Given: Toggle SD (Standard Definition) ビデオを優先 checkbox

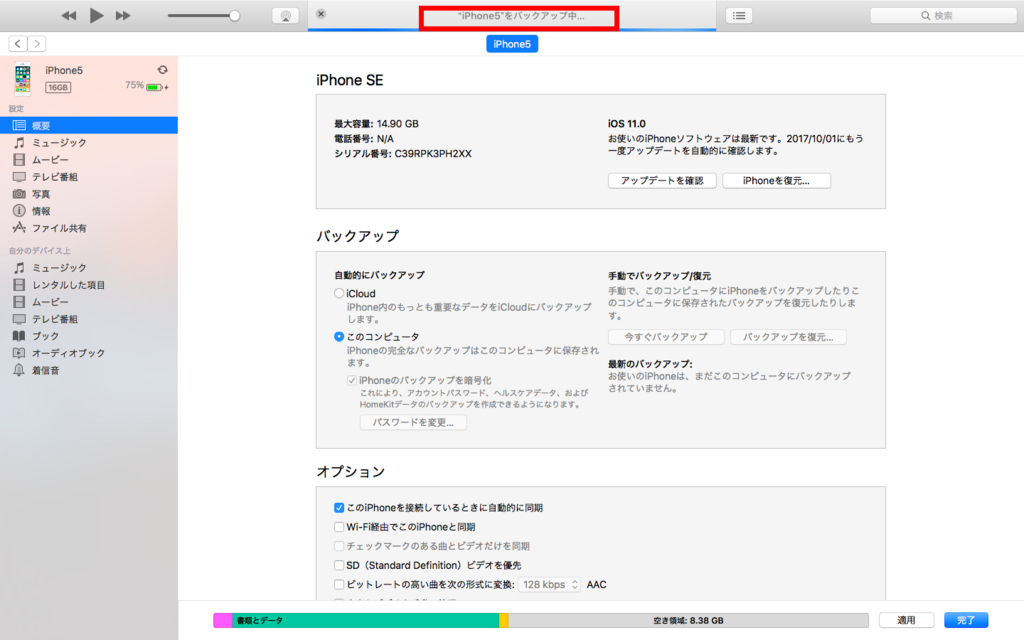Looking at the screenshot, I should coord(339,566).
